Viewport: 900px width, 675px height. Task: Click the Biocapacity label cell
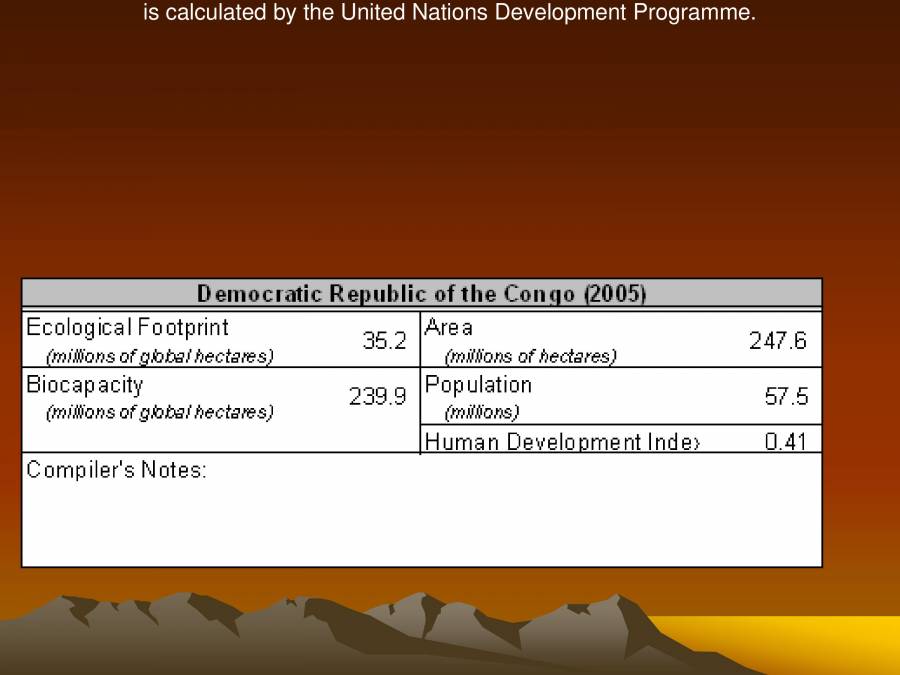[86, 384]
